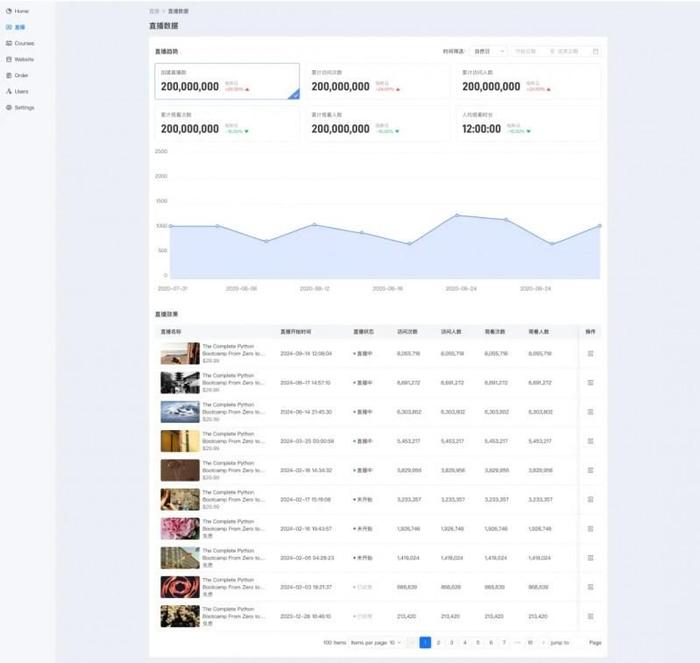Click the row action icon for 2024-02-18 stream

pos(590,470)
